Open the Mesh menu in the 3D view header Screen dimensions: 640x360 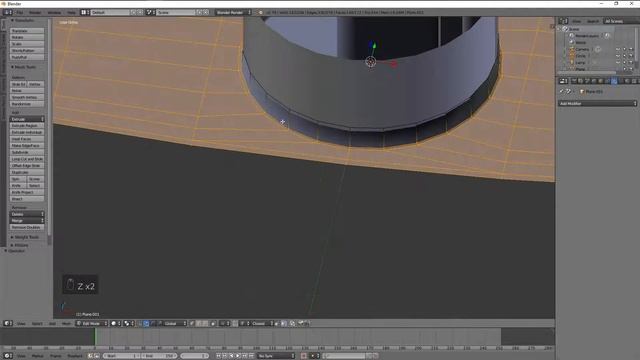tap(66, 323)
